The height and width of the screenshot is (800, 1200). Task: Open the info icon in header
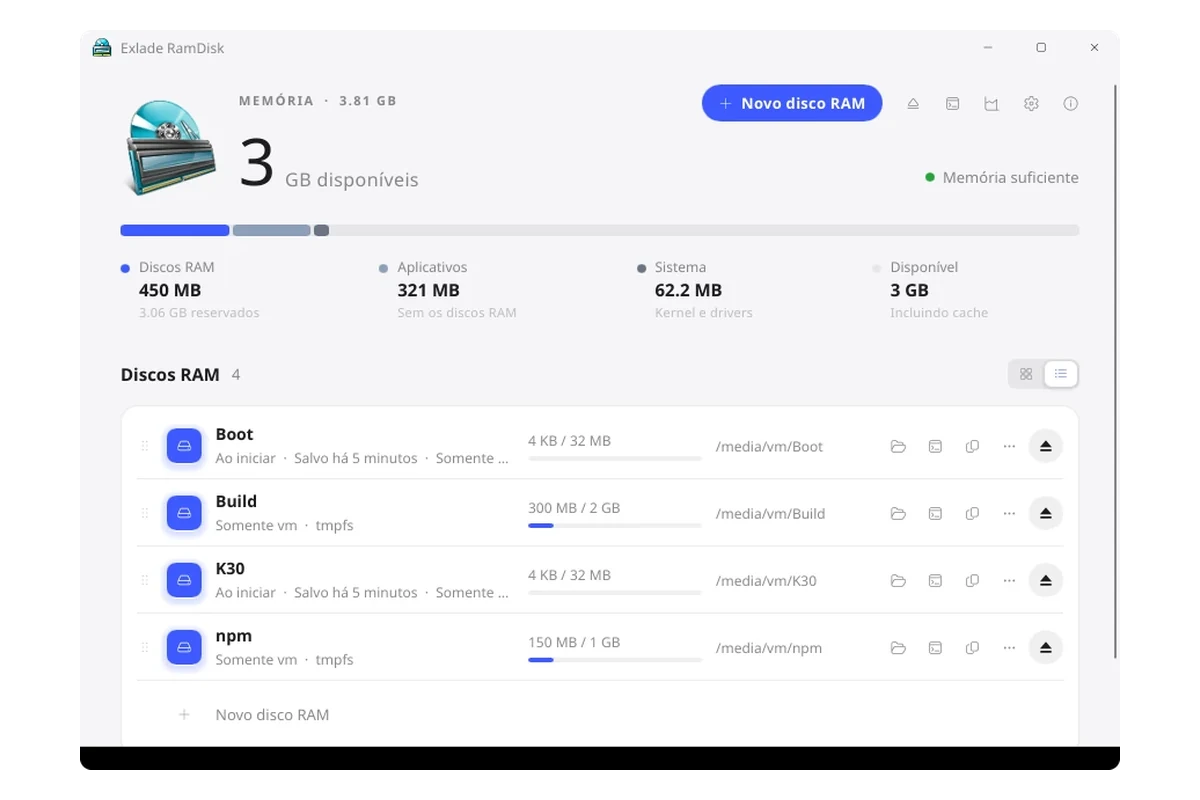click(x=1071, y=104)
